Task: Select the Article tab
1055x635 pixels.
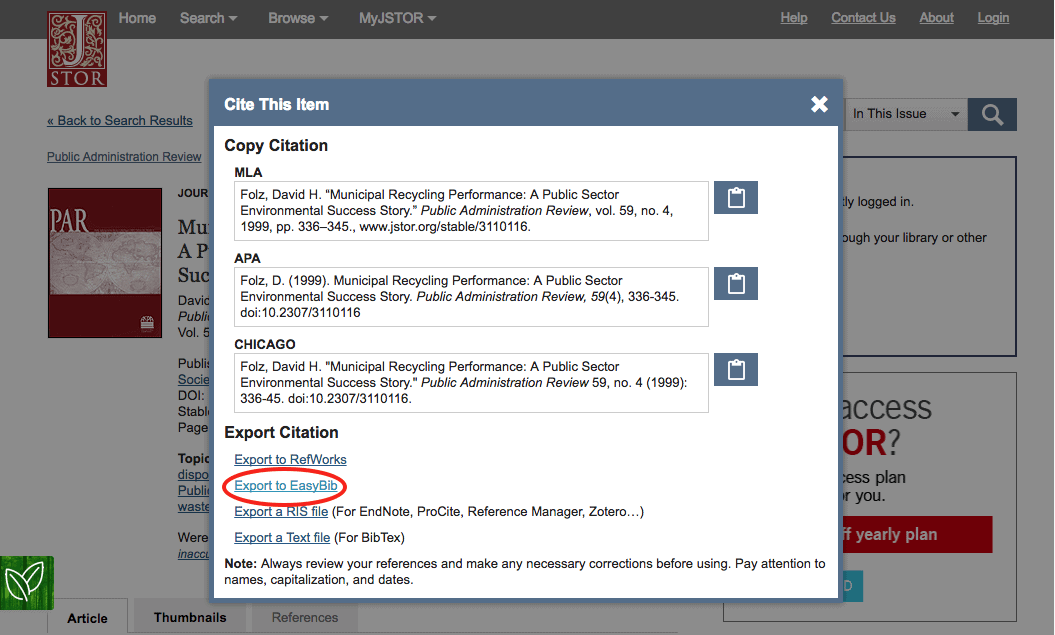Action: [88, 618]
